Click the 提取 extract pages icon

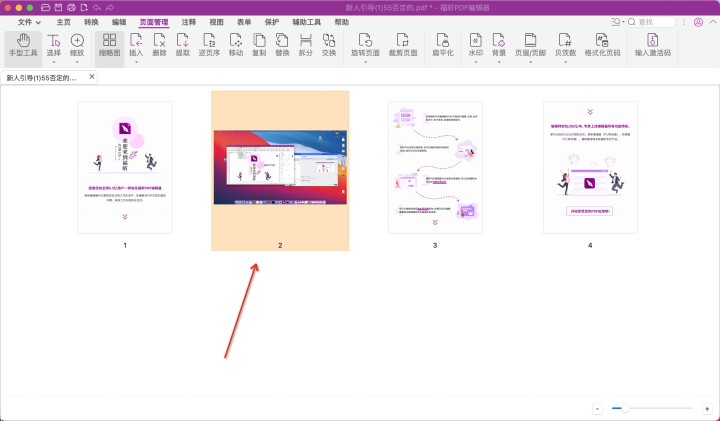(x=183, y=45)
